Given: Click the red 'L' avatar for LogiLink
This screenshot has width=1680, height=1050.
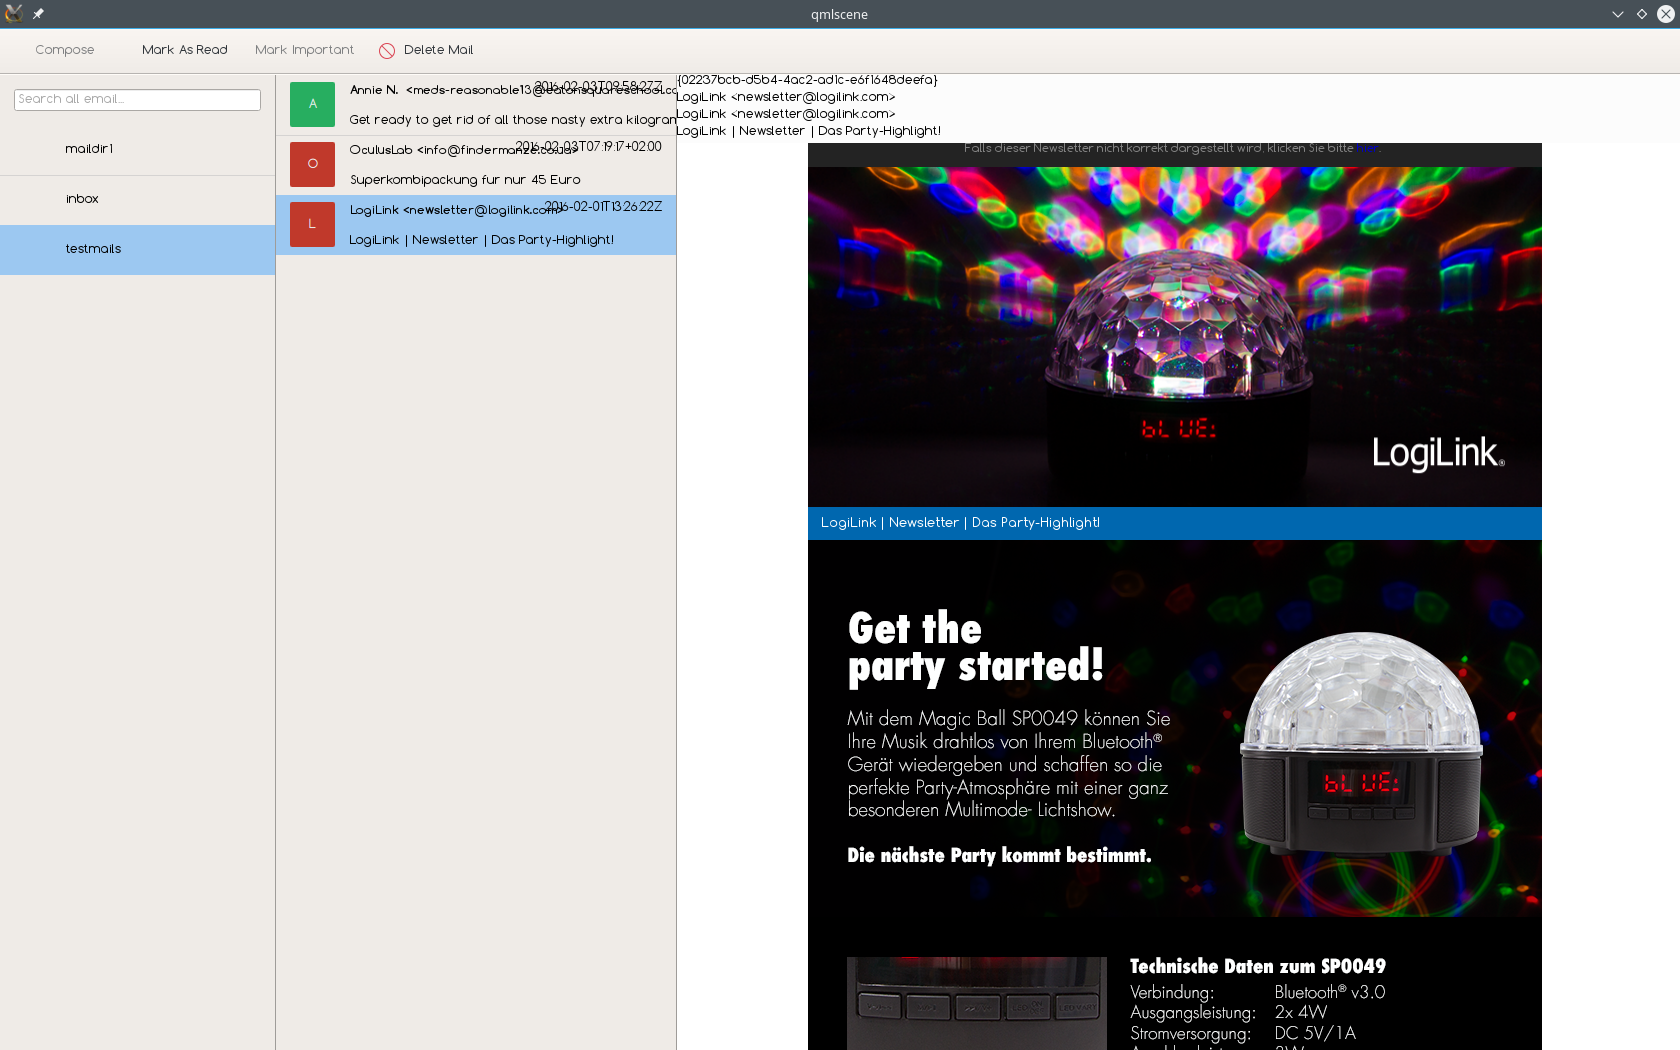Looking at the screenshot, I should click(312, 224).
